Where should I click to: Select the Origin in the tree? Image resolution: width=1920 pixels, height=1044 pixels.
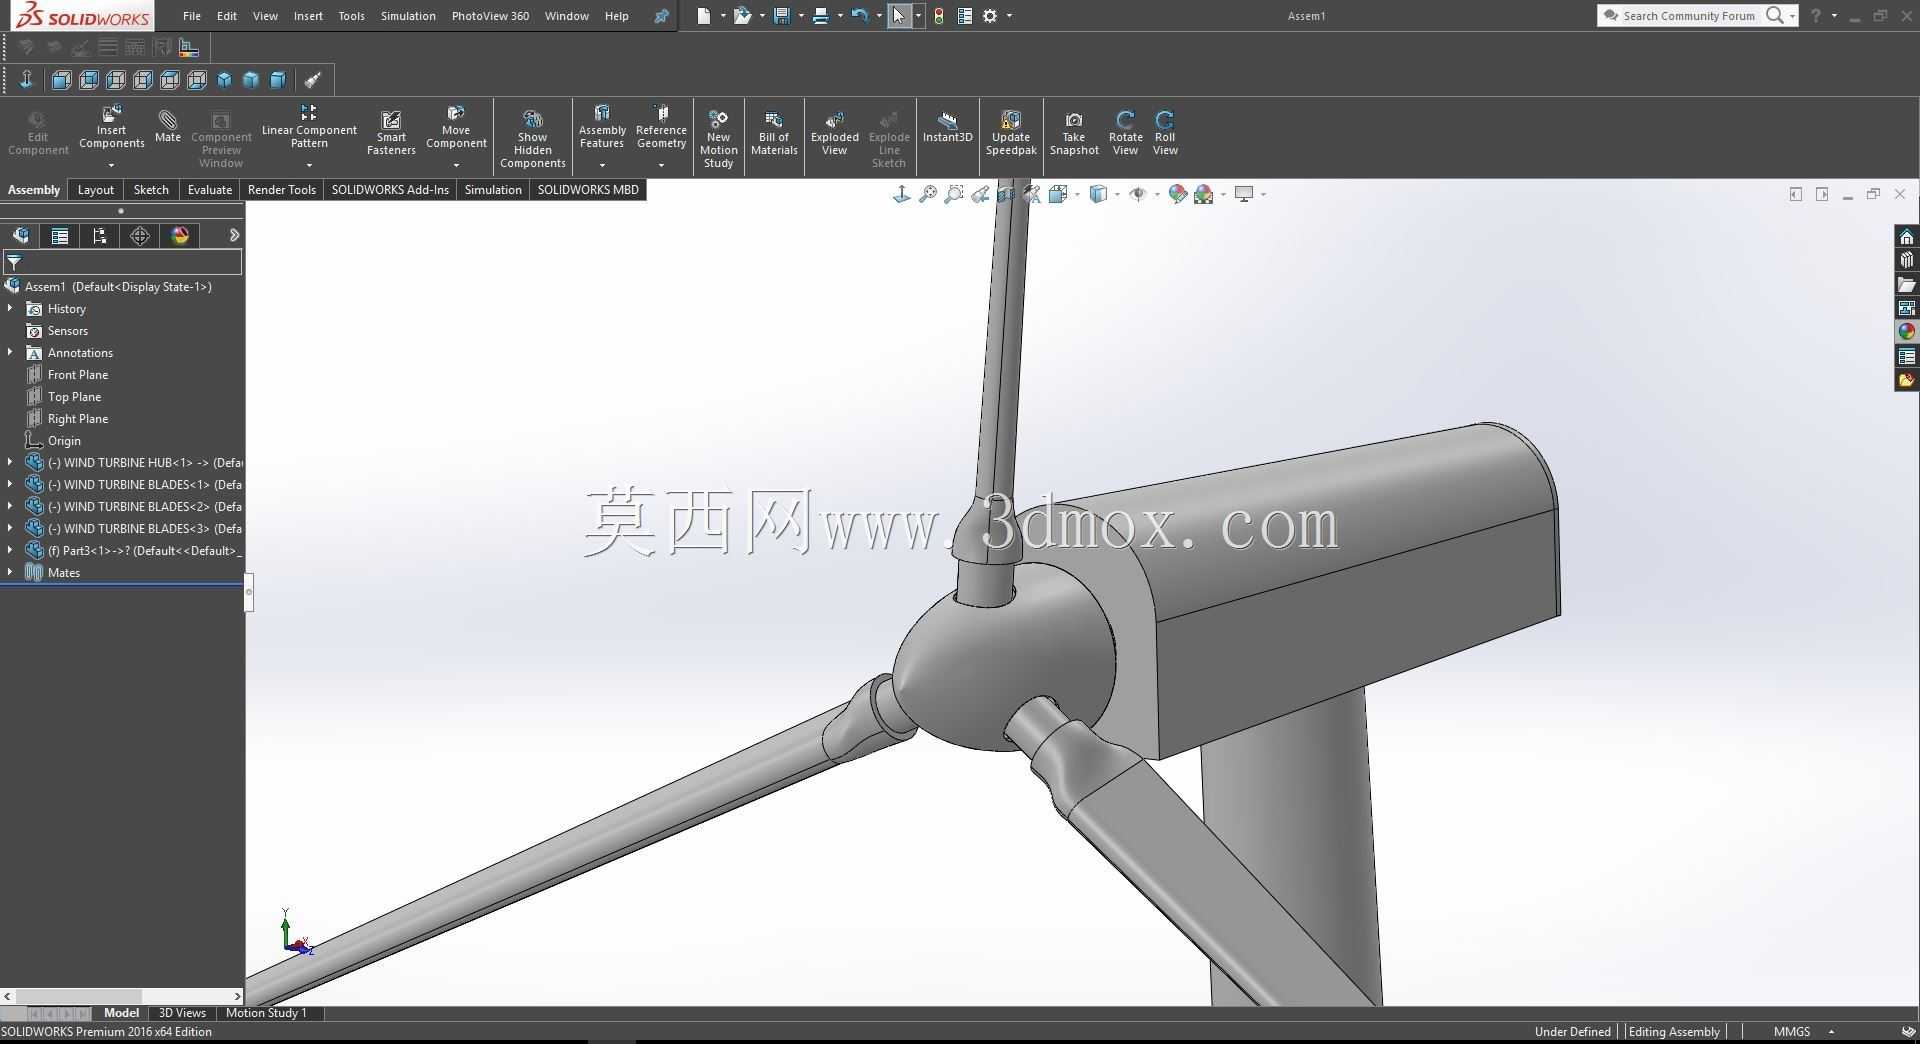64,441
